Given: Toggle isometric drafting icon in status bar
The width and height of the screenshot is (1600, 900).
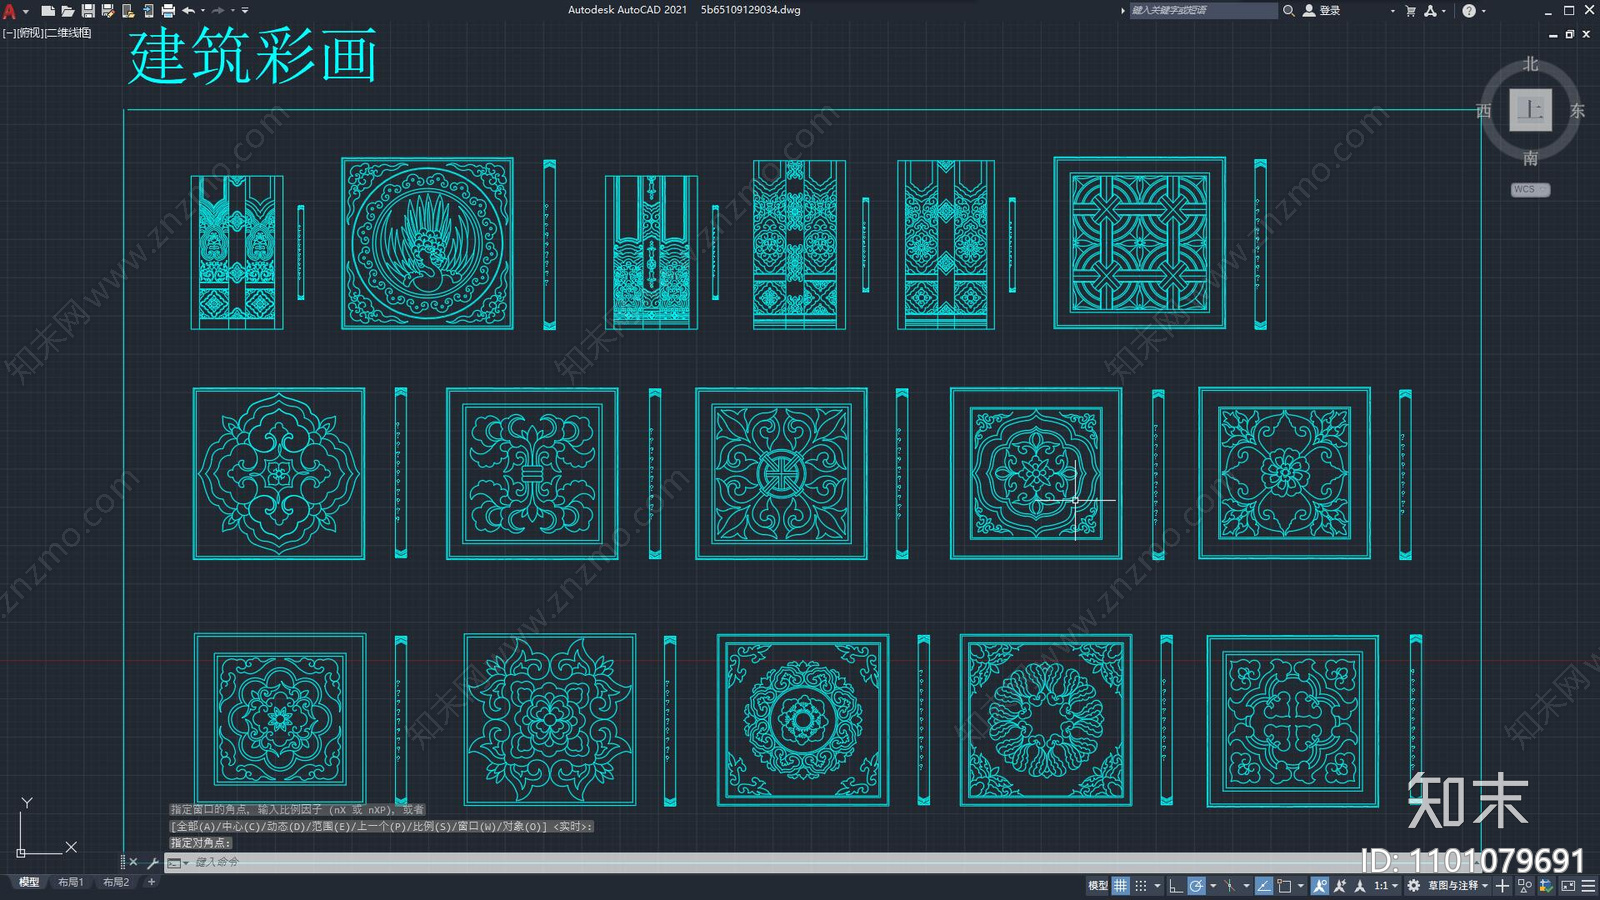Looking at the screenshot, I should click(1229, 885).
